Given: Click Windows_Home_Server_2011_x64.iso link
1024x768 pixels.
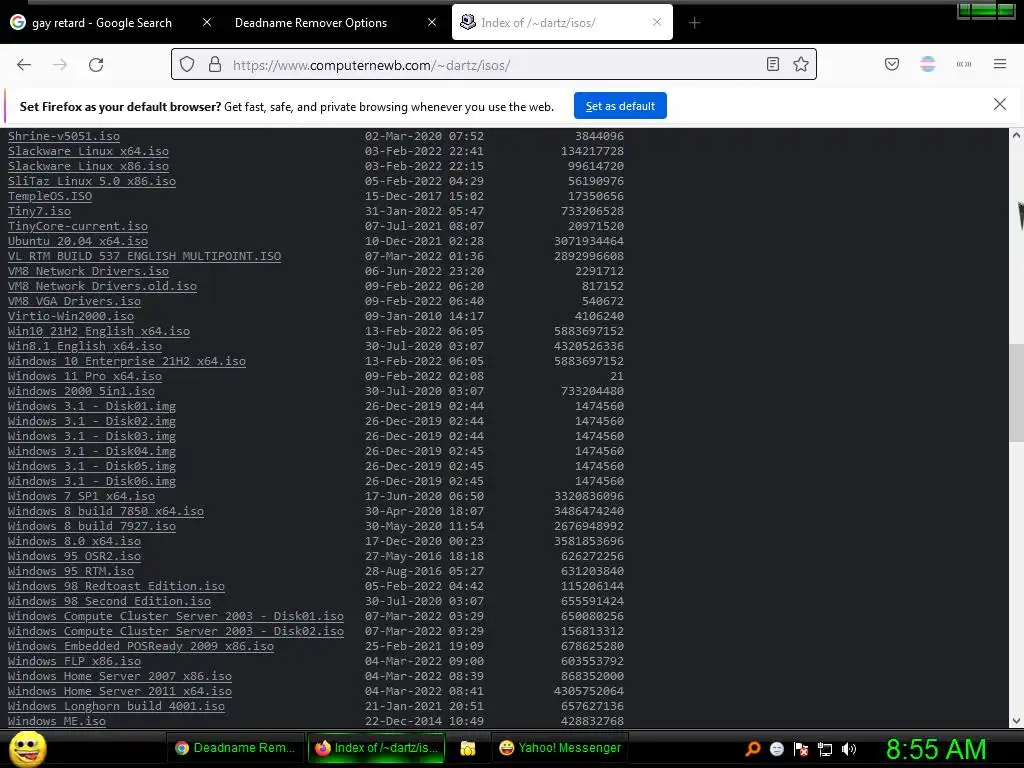Looking at the screenshot, I should pyautogui.click(x=120, y=691).
